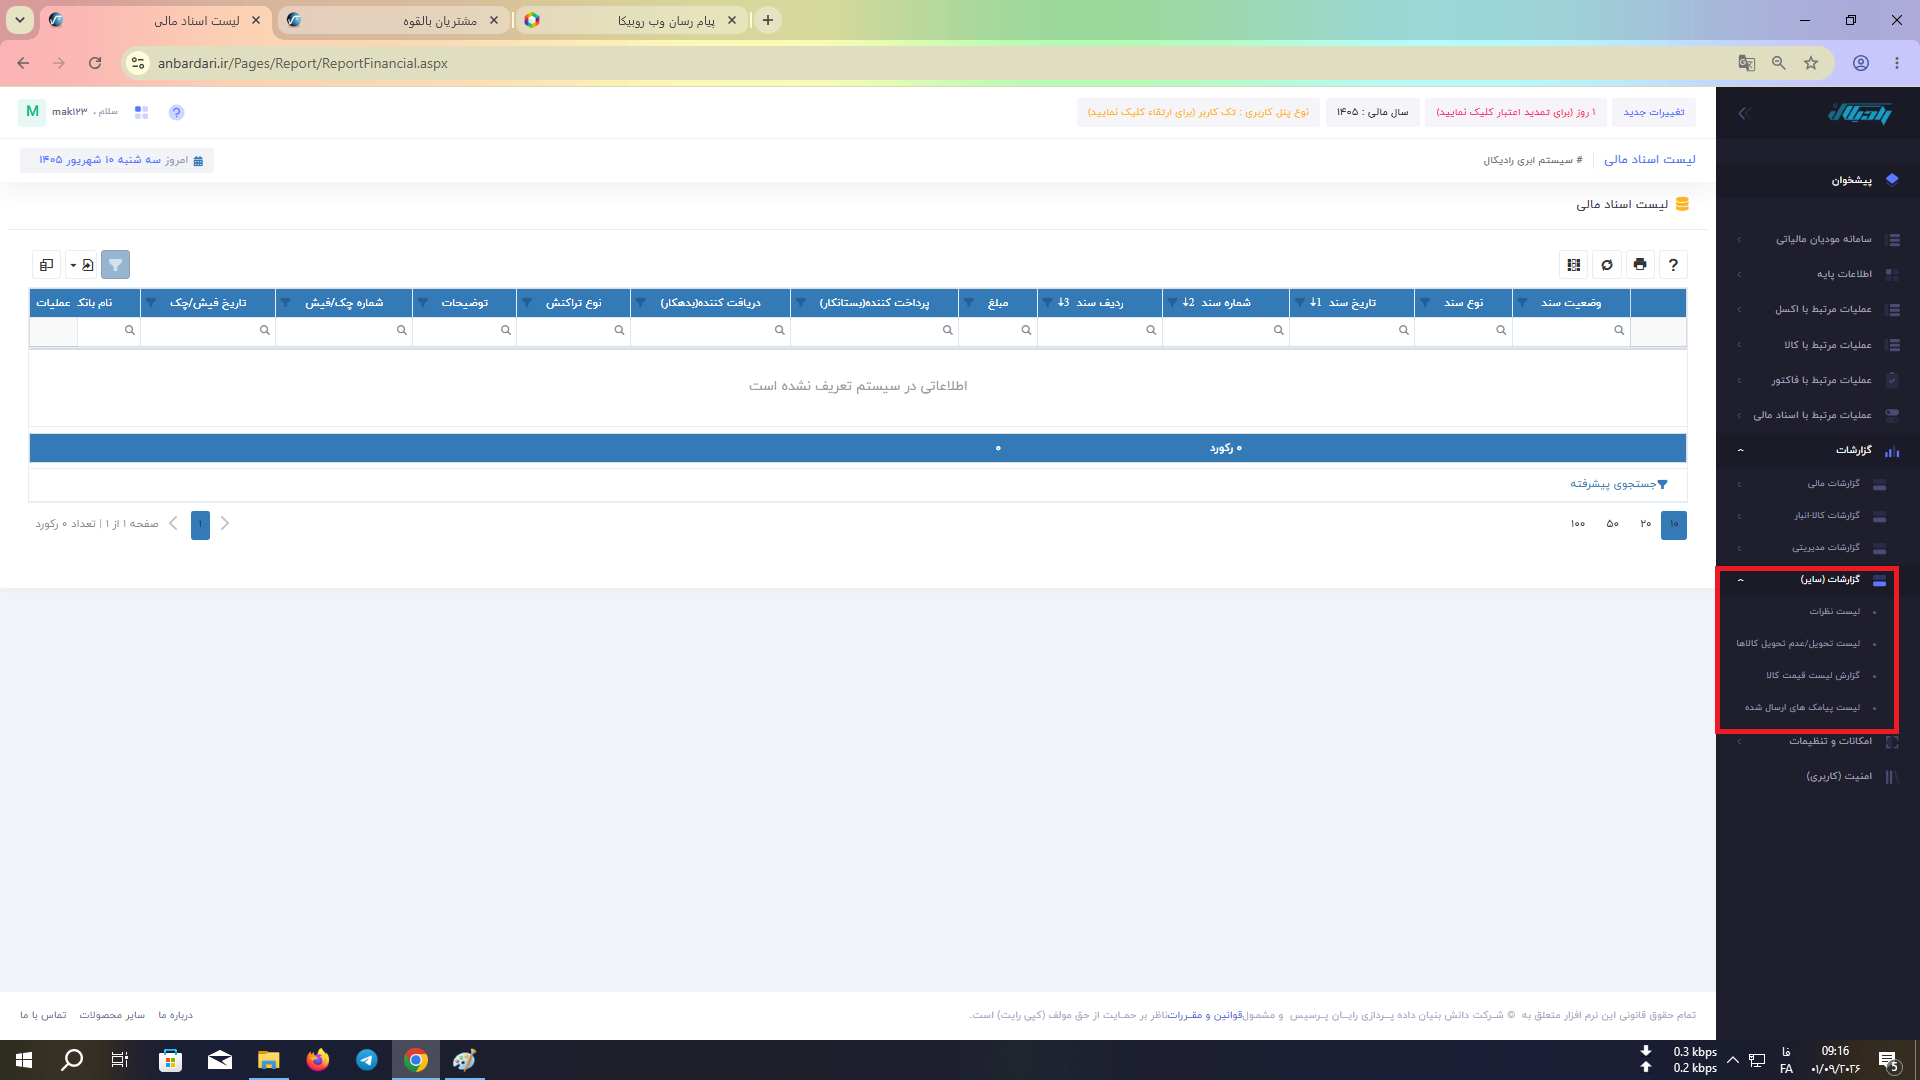Click search field under نام بانک column

[x=109, y=330]
